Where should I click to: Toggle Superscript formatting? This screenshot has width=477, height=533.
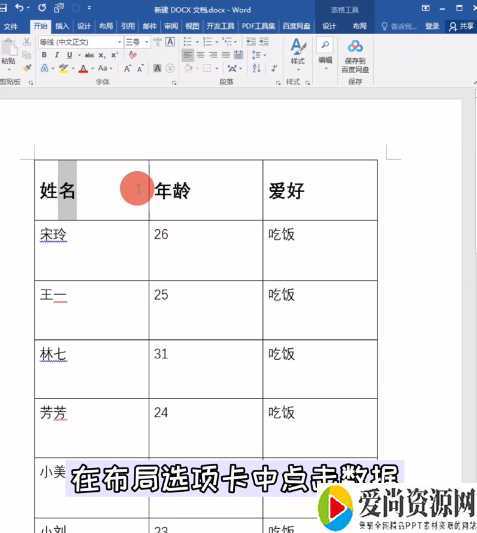(114, 55)
